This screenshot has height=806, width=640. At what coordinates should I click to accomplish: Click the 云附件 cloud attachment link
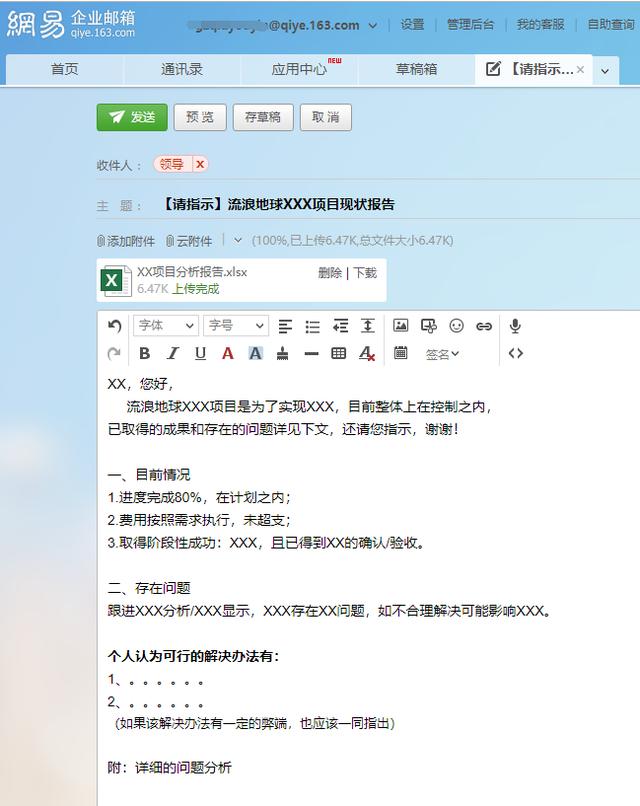(189, 241)
